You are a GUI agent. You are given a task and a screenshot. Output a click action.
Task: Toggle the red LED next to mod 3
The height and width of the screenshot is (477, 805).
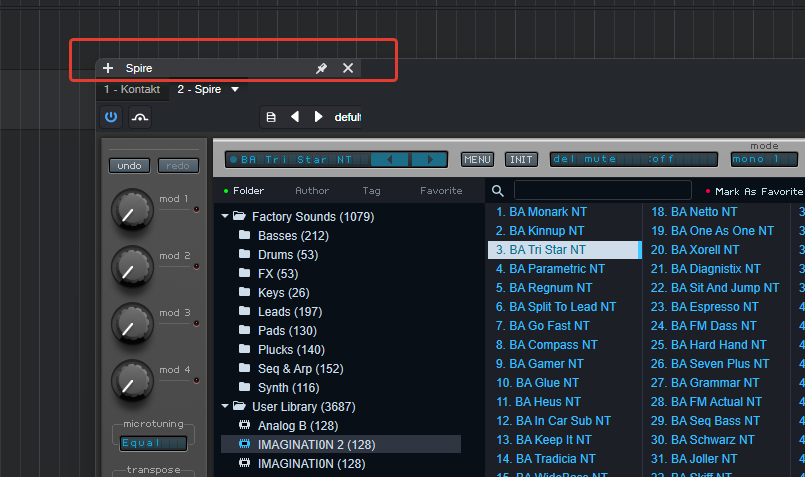[x=196, y=323]
